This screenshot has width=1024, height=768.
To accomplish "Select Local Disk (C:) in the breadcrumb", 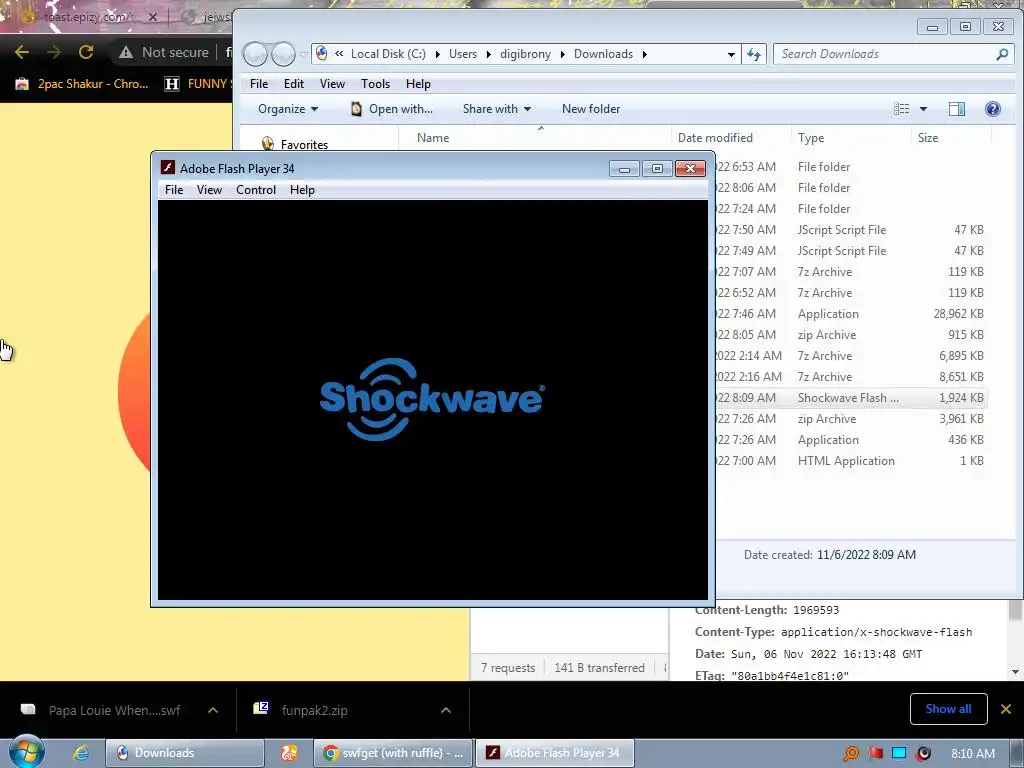I will (x=388, y=54).
